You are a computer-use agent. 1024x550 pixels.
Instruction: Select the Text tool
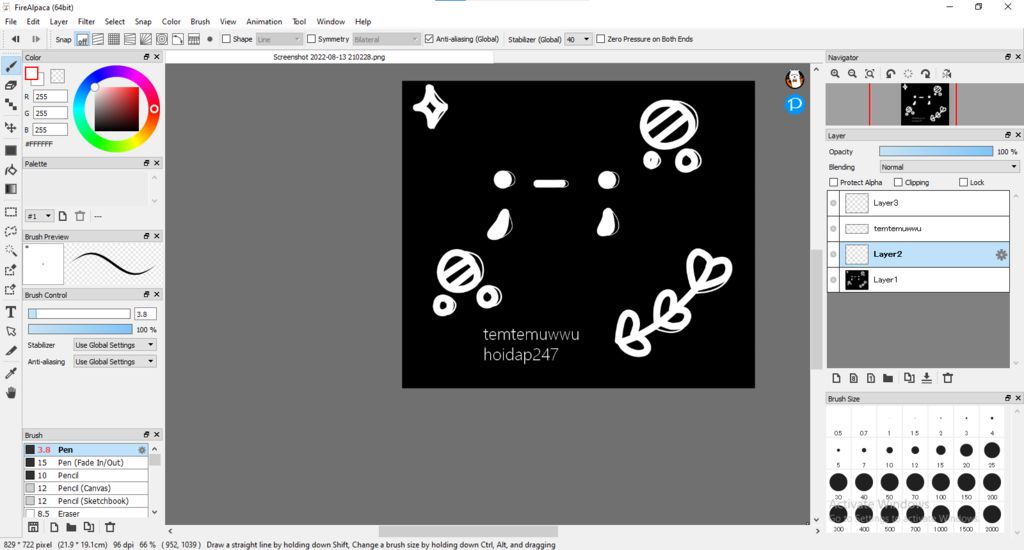click(x=11, y=312)
